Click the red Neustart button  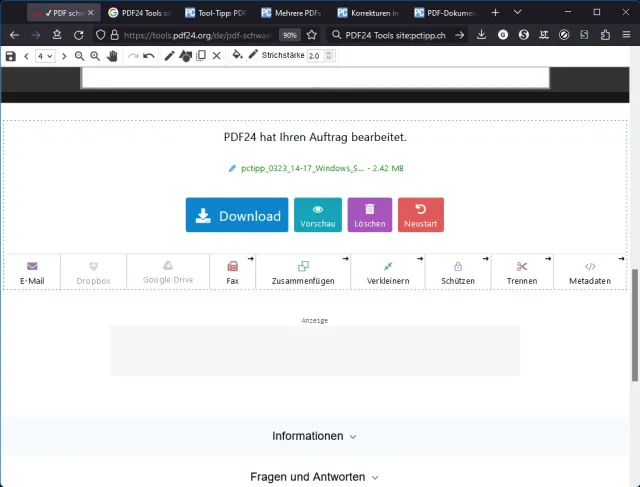421,215
